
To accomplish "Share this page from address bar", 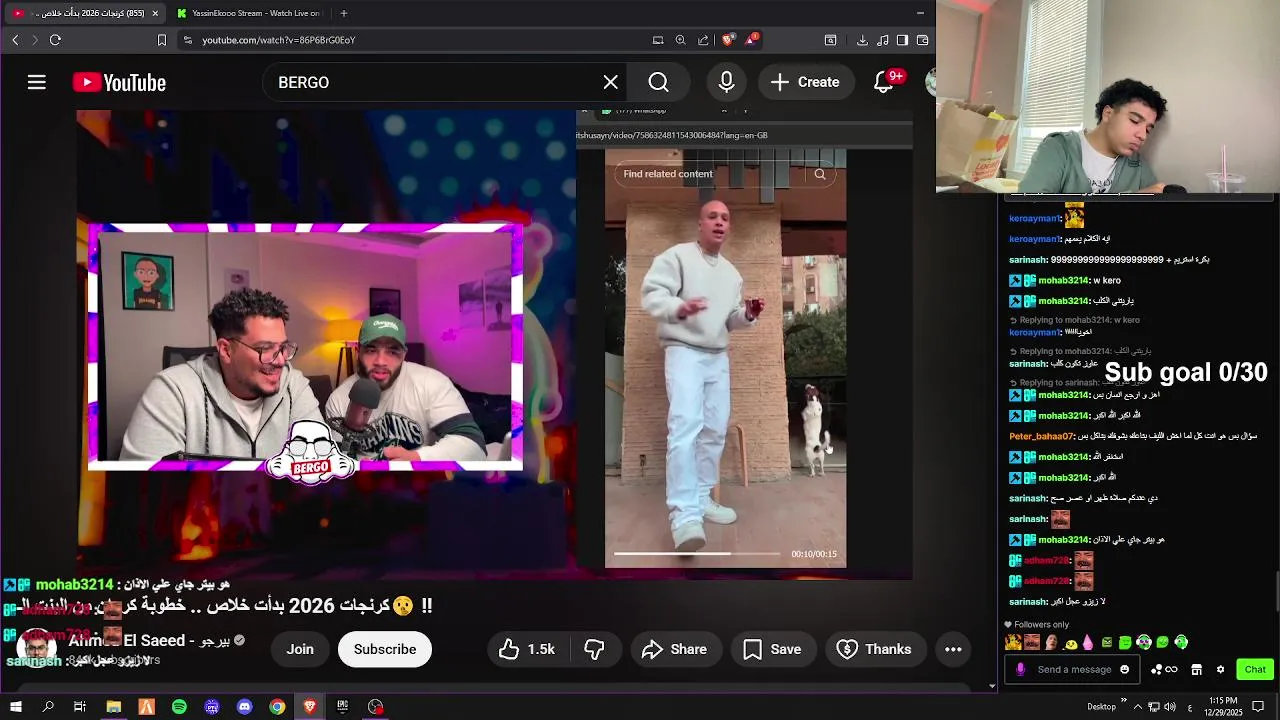I will (703, 40).
